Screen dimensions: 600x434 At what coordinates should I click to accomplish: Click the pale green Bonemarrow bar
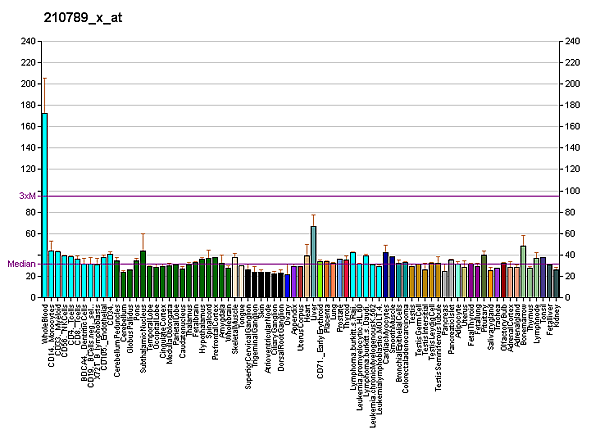[x=523, y=271]
